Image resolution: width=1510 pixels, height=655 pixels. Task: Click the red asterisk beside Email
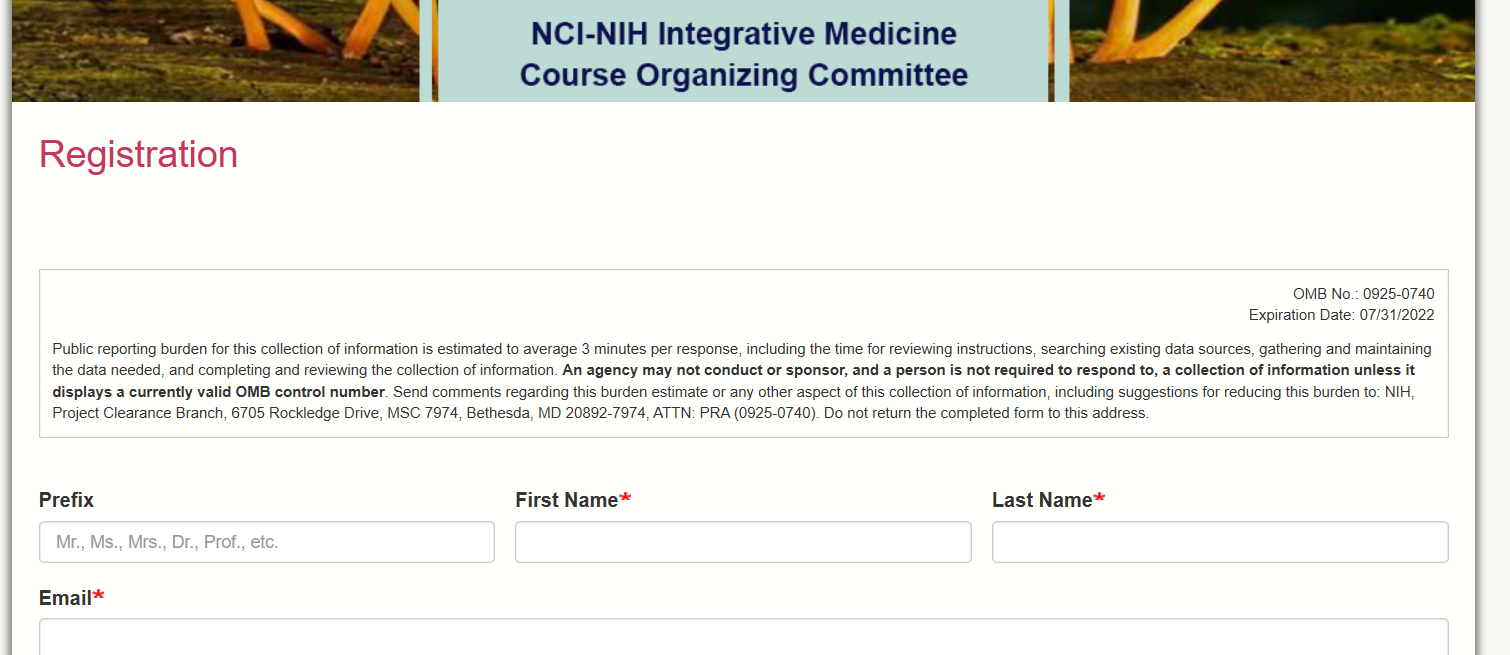click(x=99, y=598)
